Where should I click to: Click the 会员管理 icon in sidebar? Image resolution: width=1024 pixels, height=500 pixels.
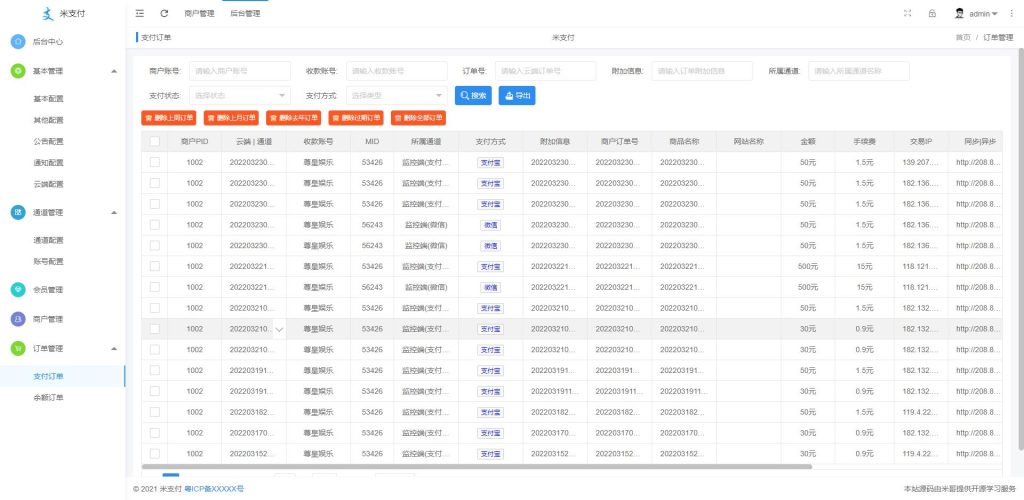pyautogui.click(x=18, y=289)
